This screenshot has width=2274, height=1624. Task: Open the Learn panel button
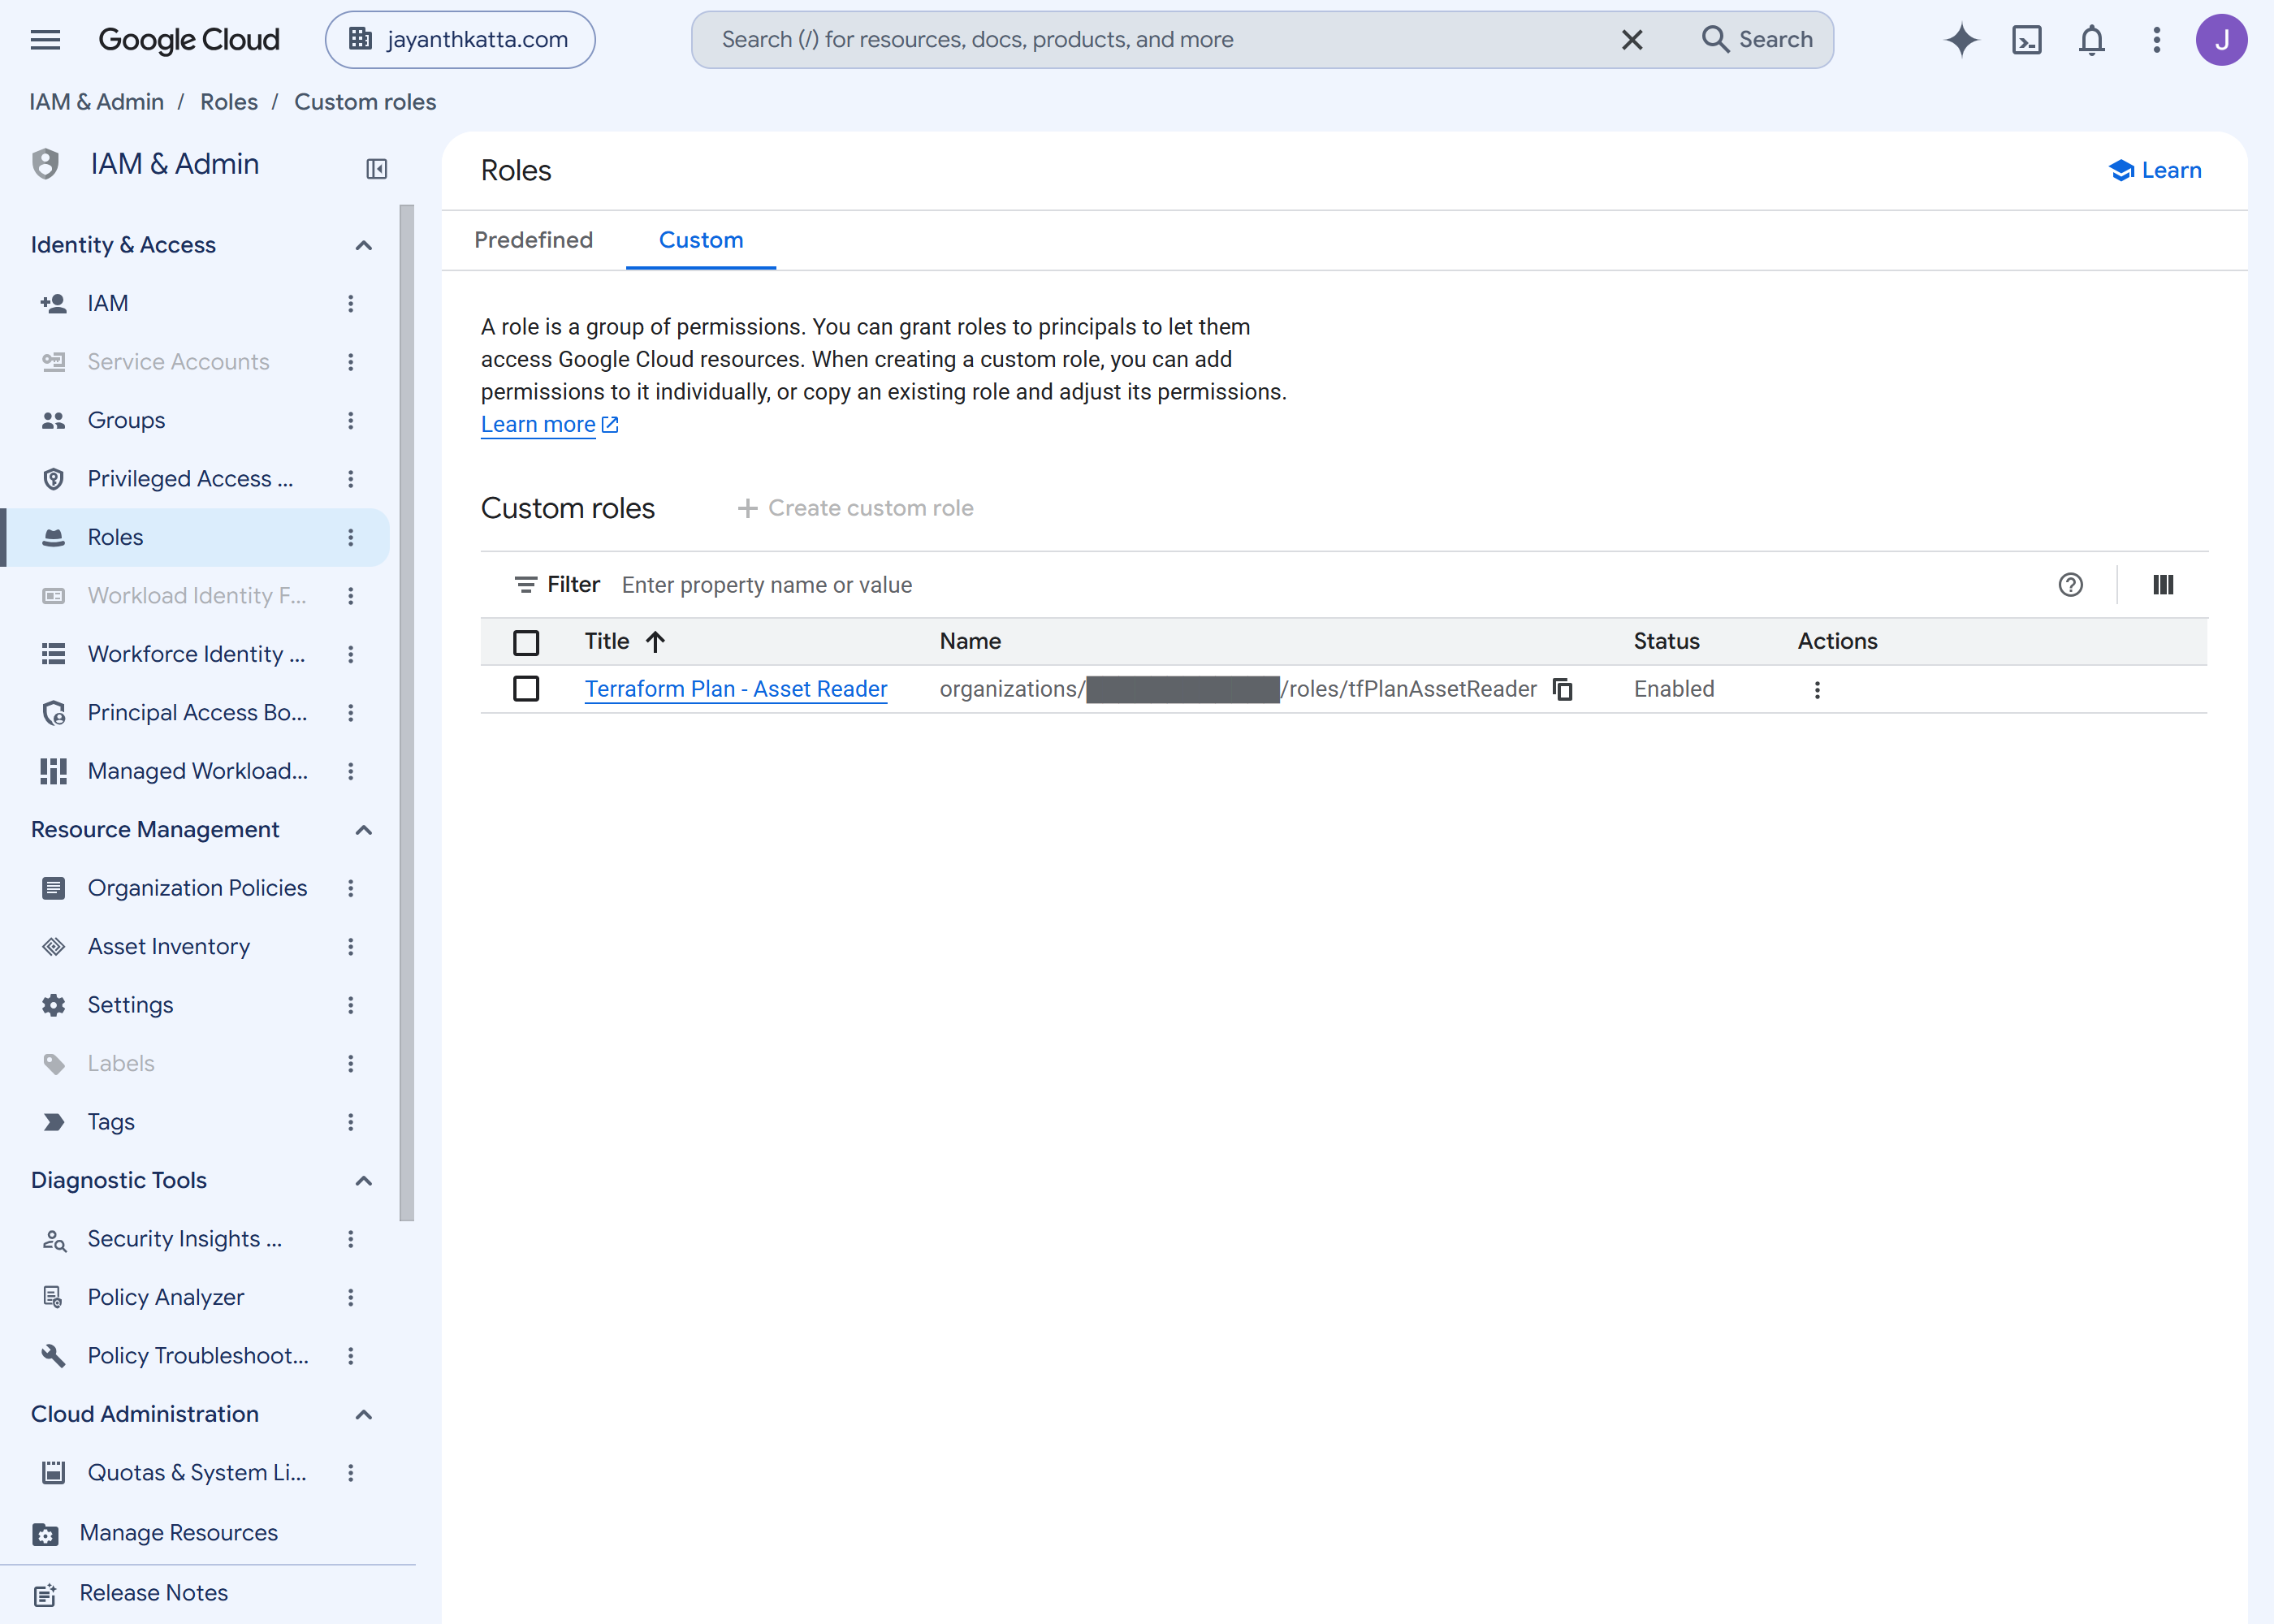2155,170
